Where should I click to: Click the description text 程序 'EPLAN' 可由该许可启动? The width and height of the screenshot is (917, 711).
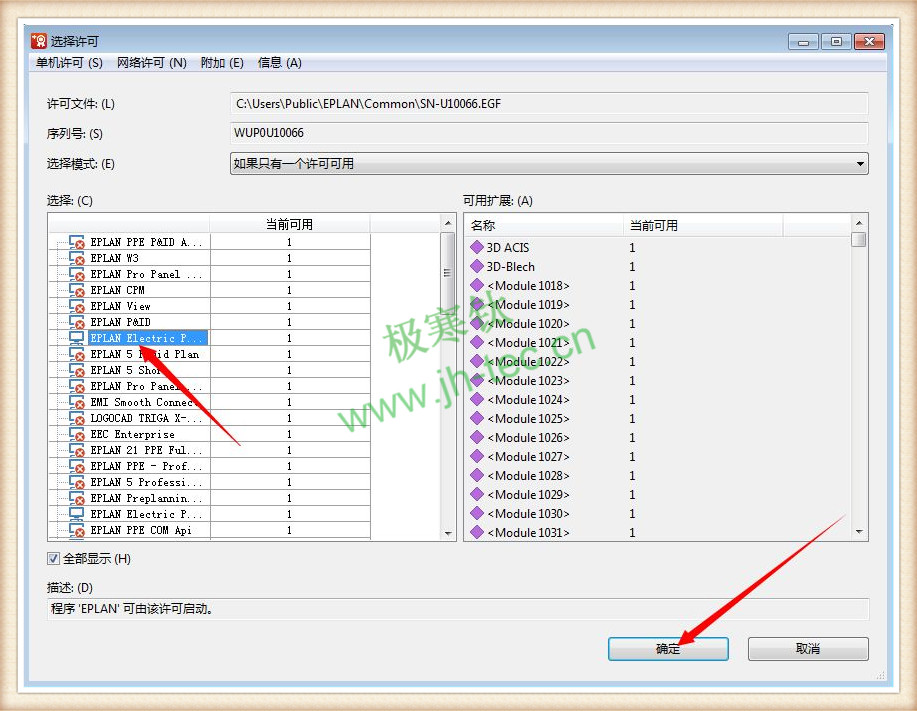click(132, 609)
